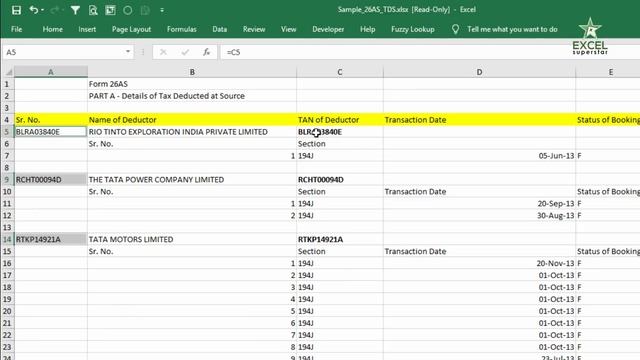This screenshot has height=360, width=640.
Task: Click the Save icon in Quick Access Toolbar
Action: pyautogui.click(x=16, y=10)
